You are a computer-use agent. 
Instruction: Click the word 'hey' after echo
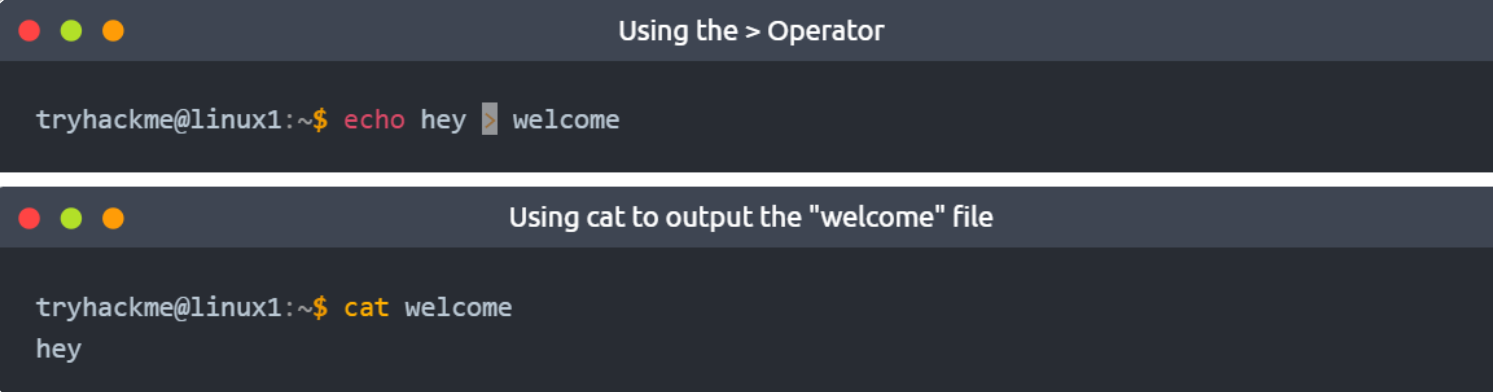tap(443, 121)
